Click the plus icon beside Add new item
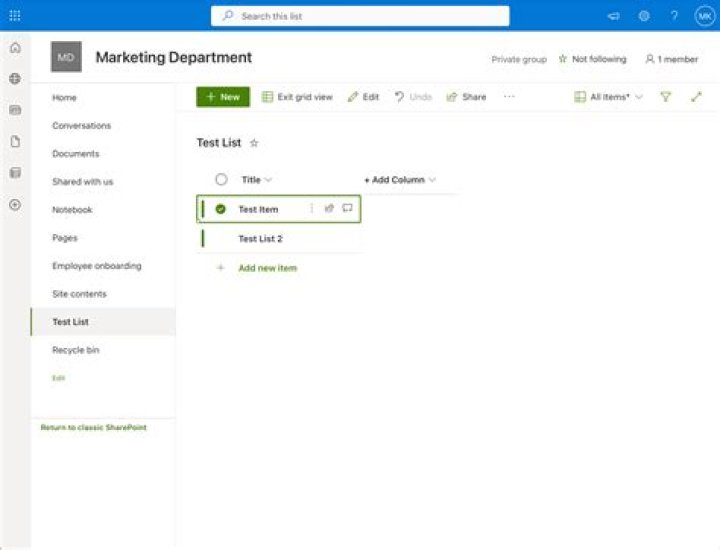Image resolution: width=720 pixels, height=550 pixels. 220,268
